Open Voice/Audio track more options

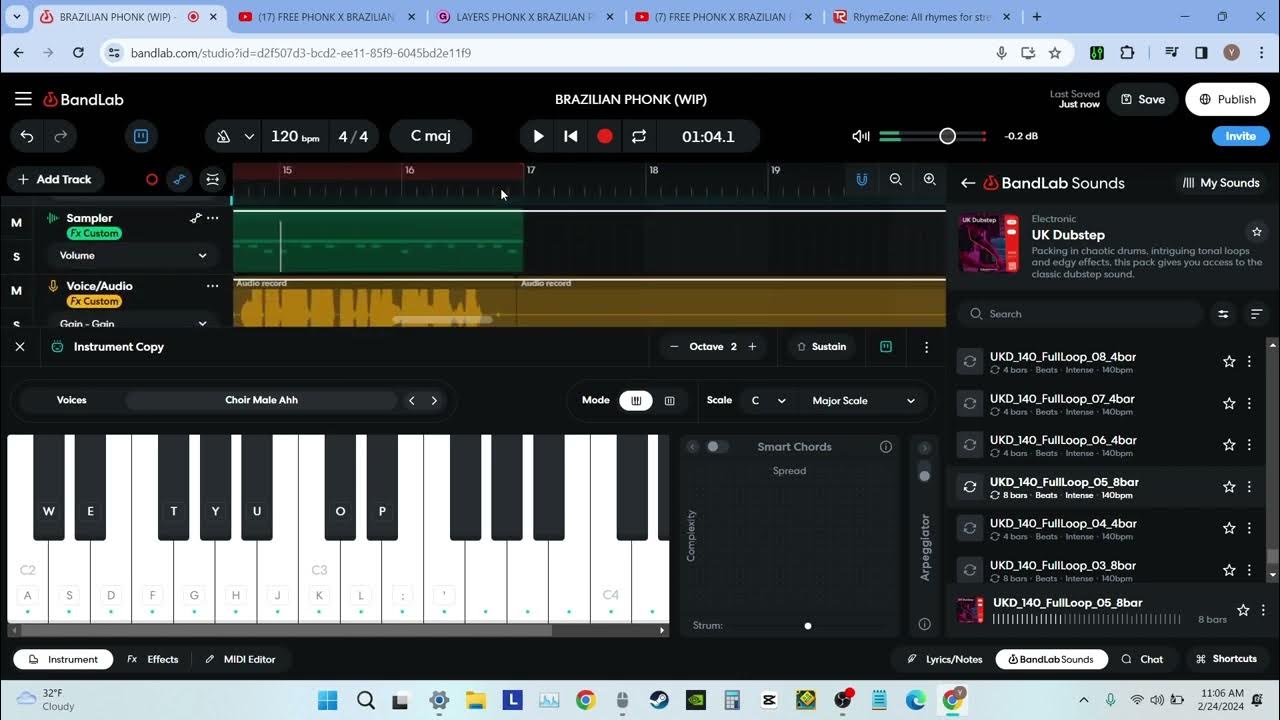(x=212, y=286)
